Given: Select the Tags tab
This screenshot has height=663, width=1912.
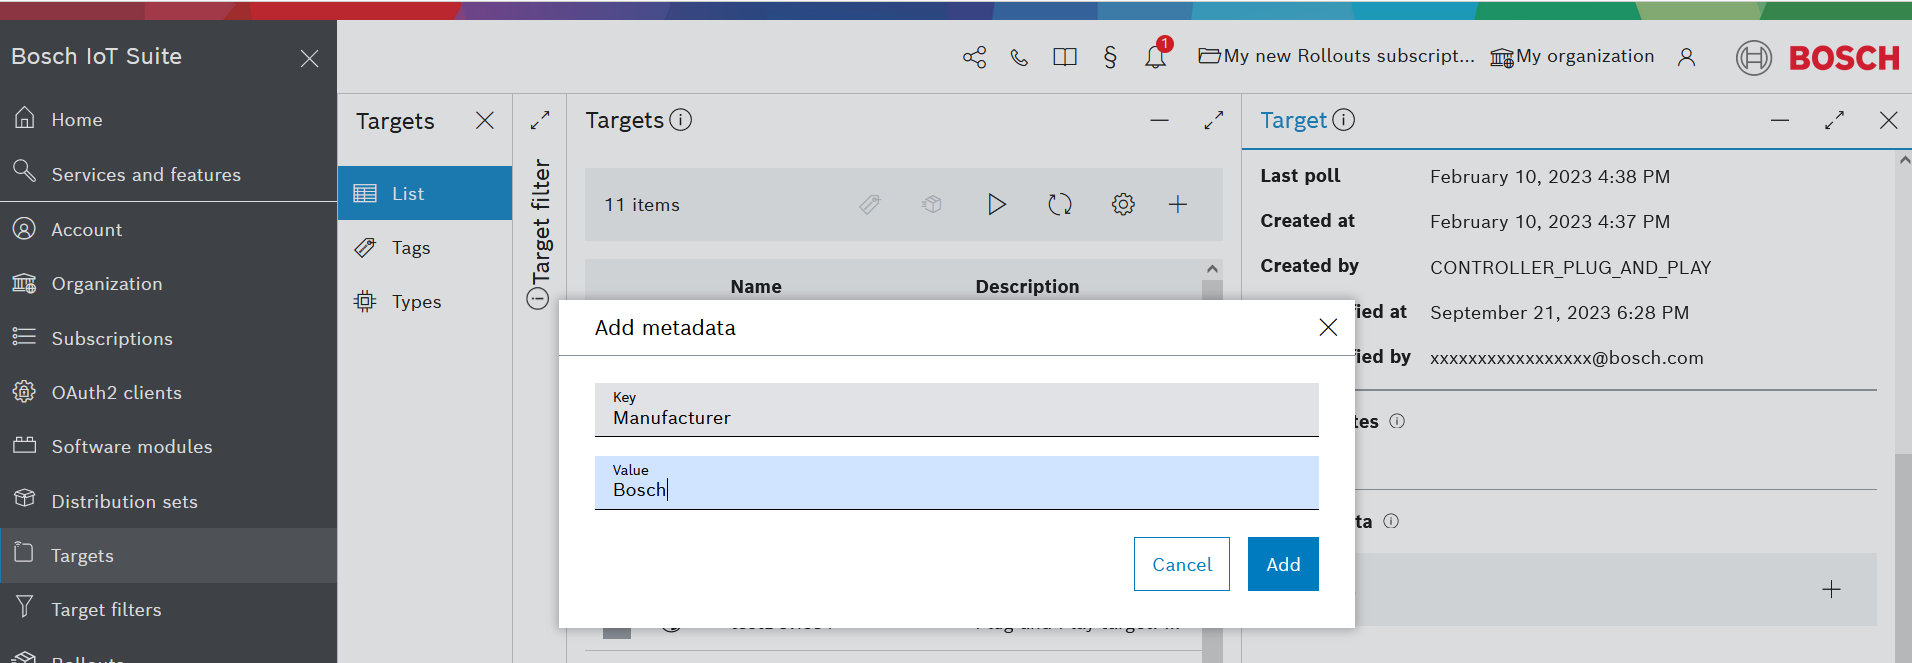Looking at the screenshot, I should (x=411, y=248).
